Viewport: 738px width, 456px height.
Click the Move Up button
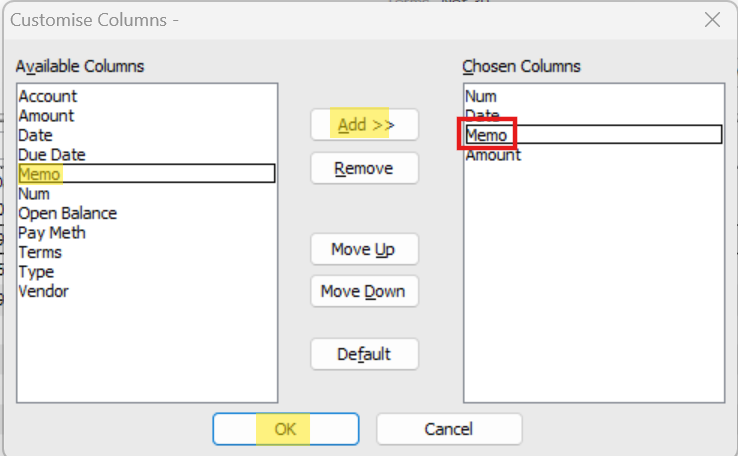tap(364, 249)
